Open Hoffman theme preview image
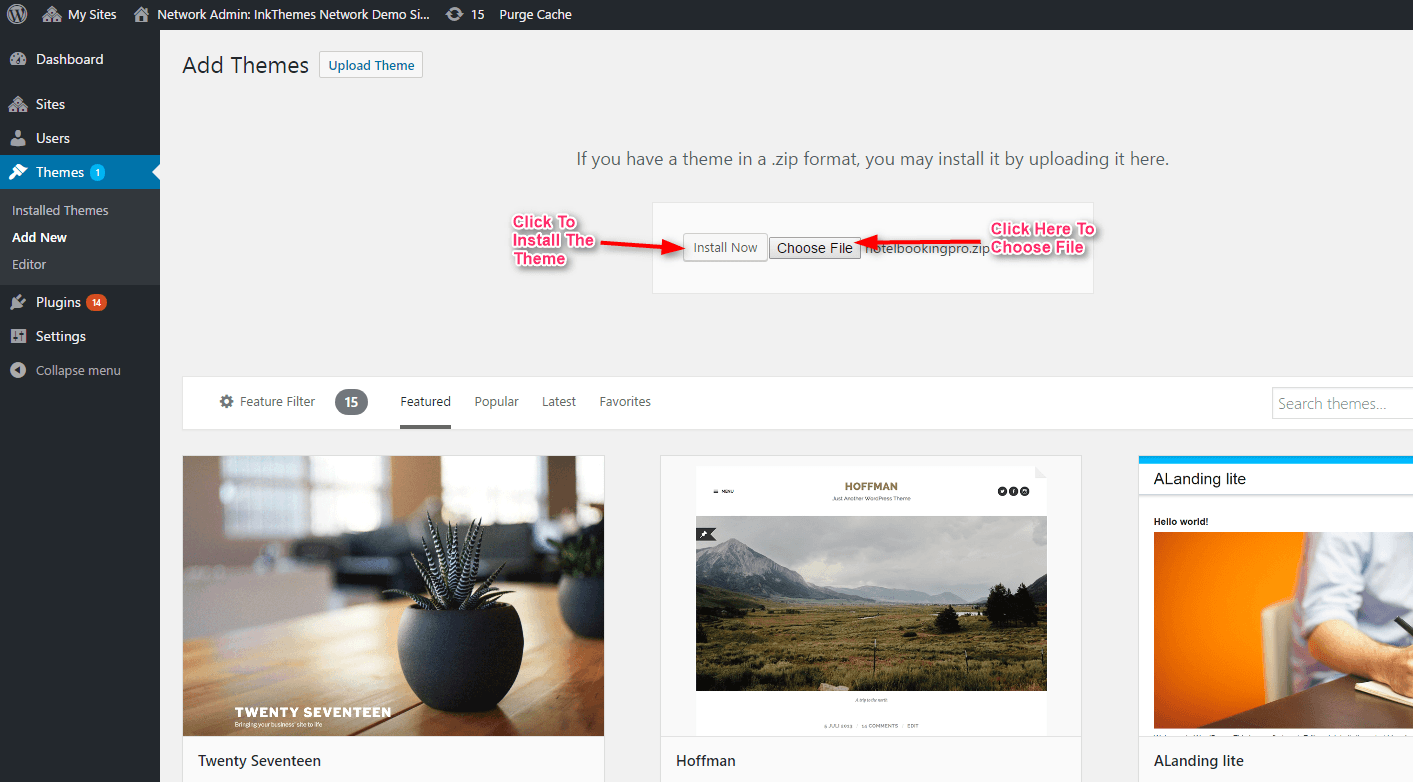The image size is (1413, 782). click(x=871, y=596)
